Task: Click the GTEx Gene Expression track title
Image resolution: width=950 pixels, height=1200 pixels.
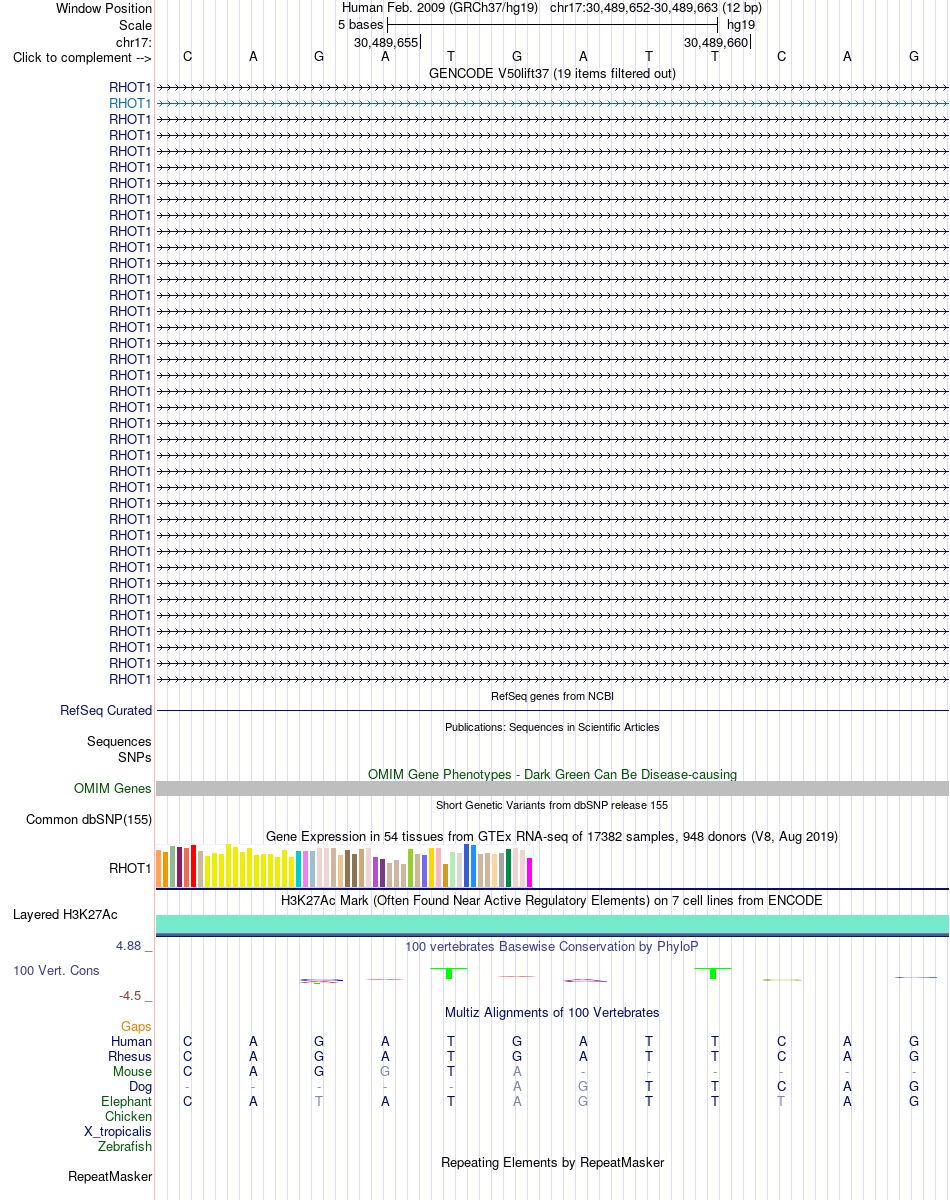Action: coord(552,836)
